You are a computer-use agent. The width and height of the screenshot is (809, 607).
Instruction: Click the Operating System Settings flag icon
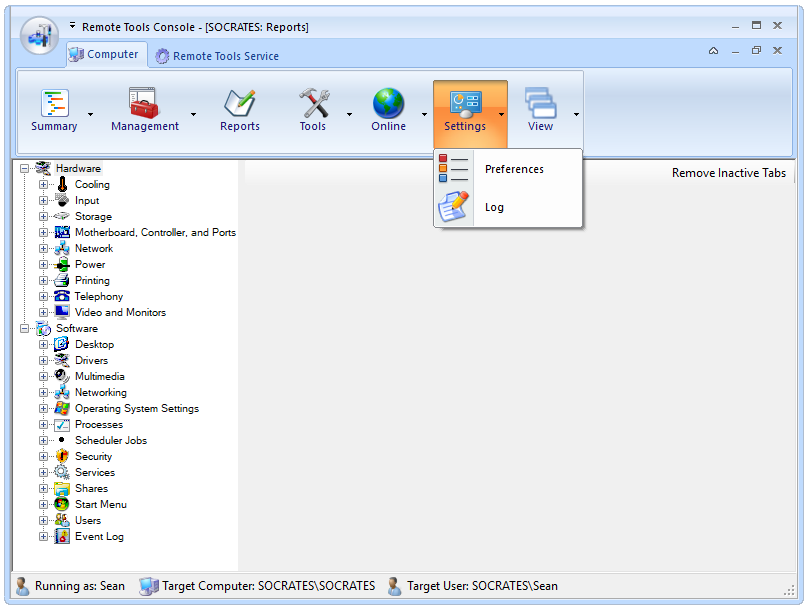click(x=62, y=408)
